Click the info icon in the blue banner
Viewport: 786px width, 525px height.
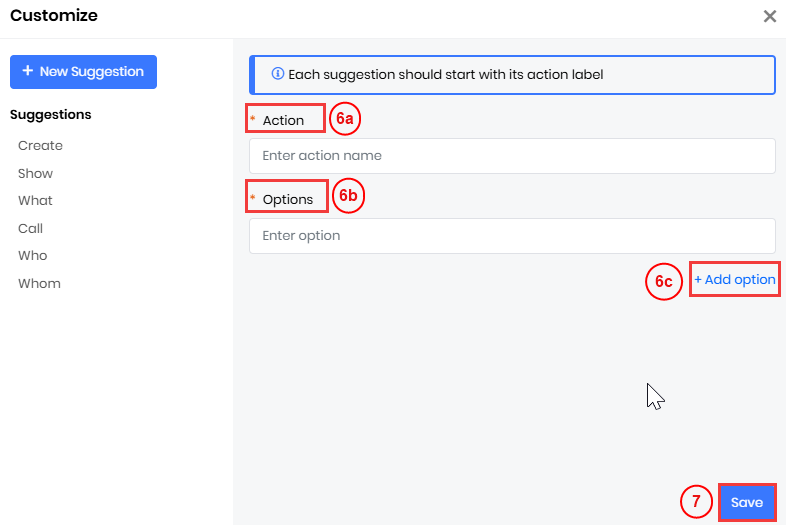pyautogui.click(x=277, y=74)
